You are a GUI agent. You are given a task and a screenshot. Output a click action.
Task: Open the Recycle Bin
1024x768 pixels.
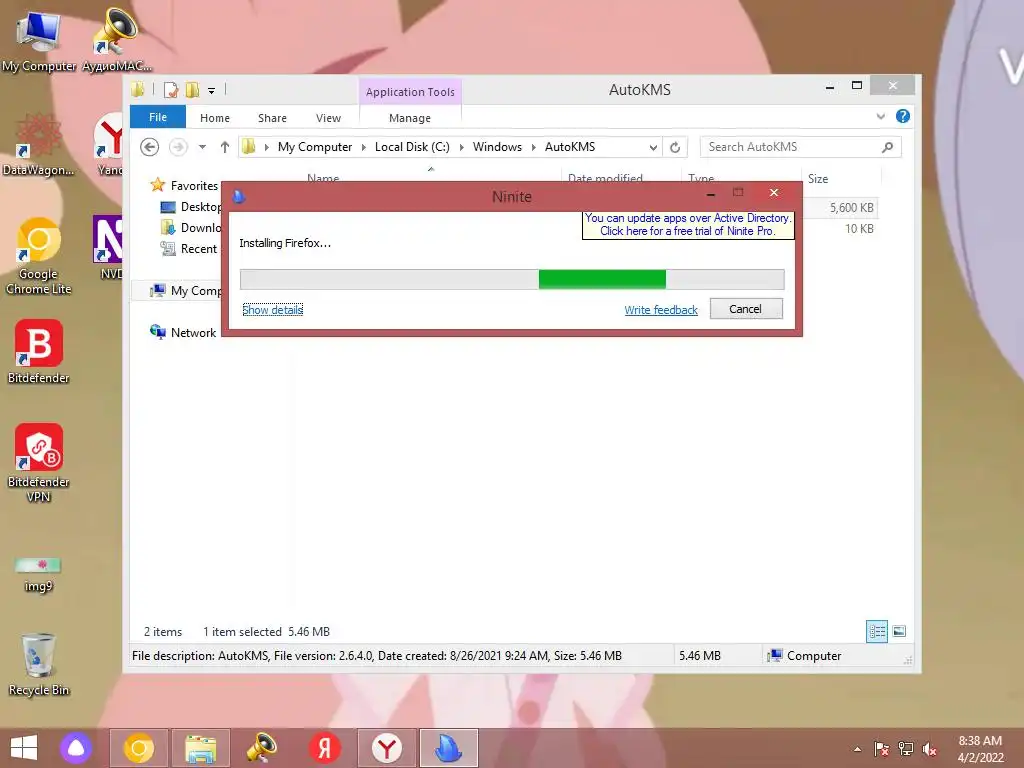(39, 665)
